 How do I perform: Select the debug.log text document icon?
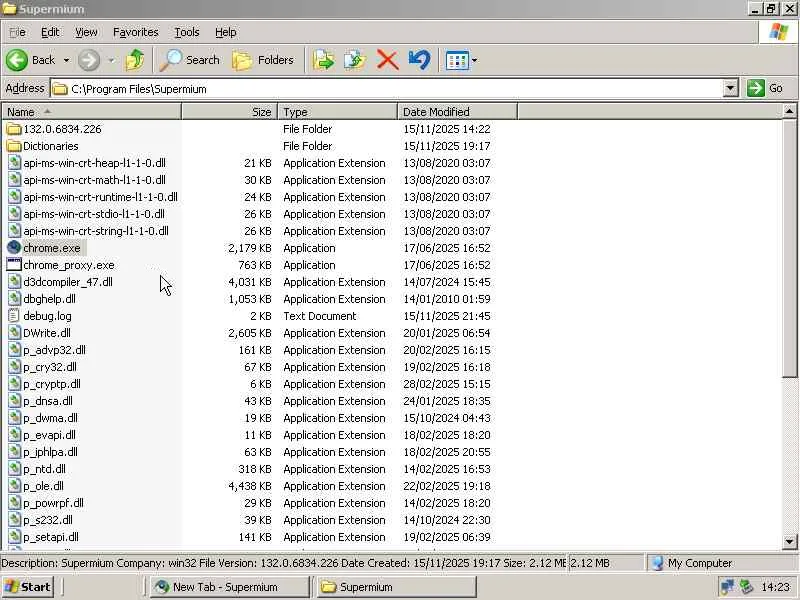(x=14, y=316)
